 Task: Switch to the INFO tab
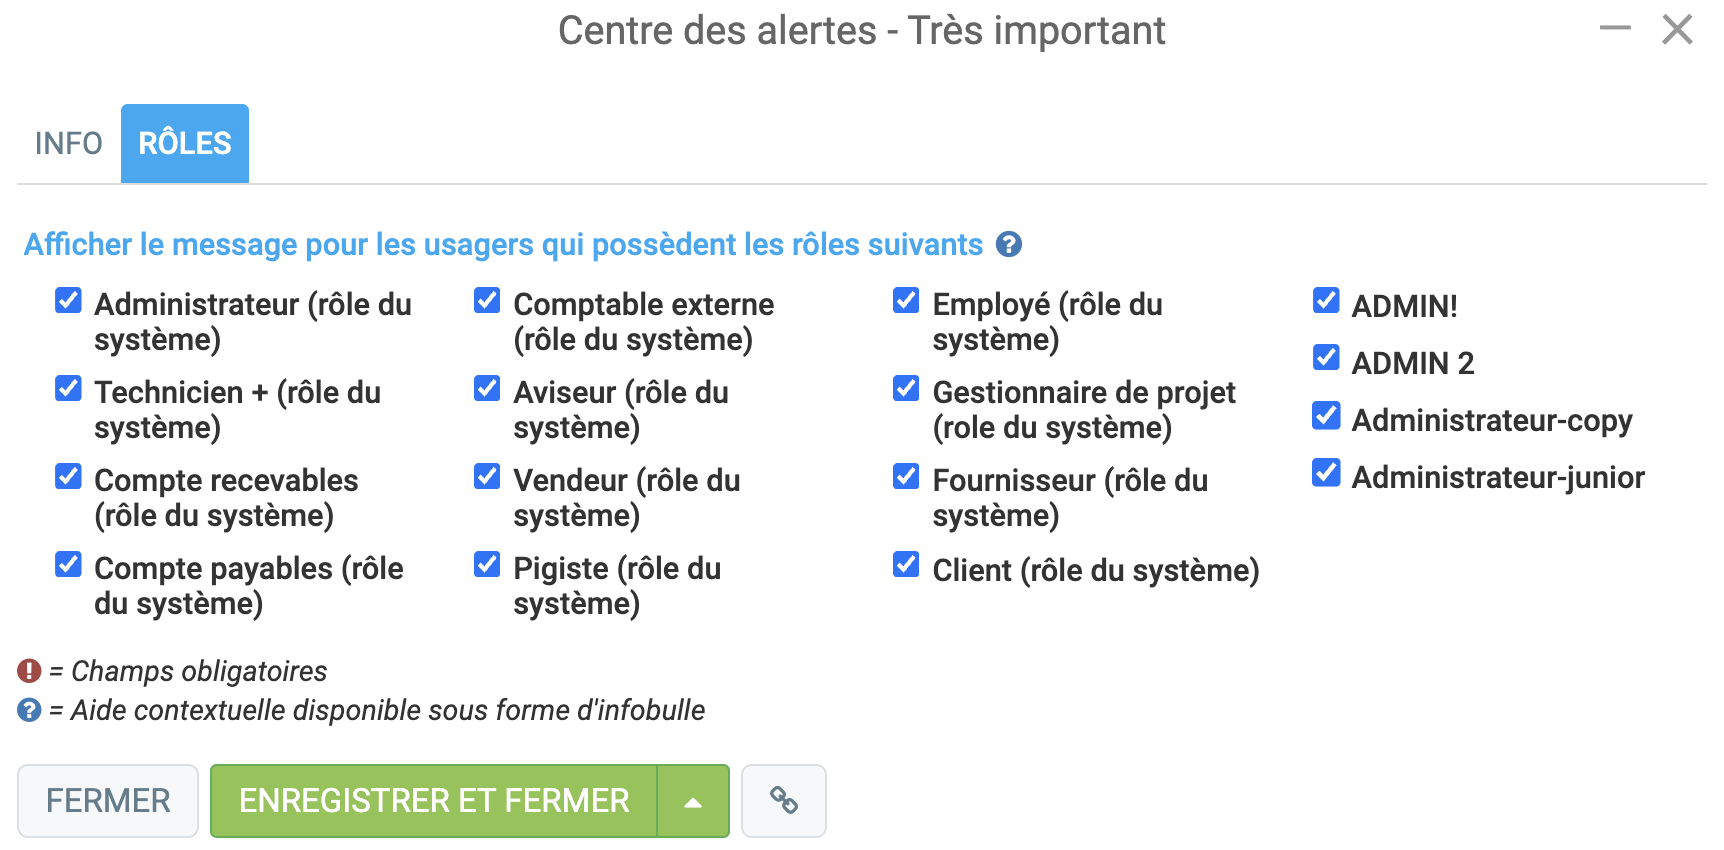click(68, 143)
